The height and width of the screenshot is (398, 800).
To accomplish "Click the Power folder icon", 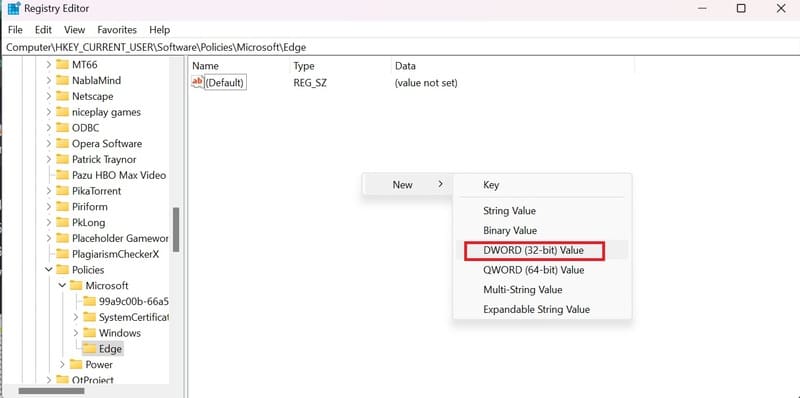I will (x=76, y=364).
